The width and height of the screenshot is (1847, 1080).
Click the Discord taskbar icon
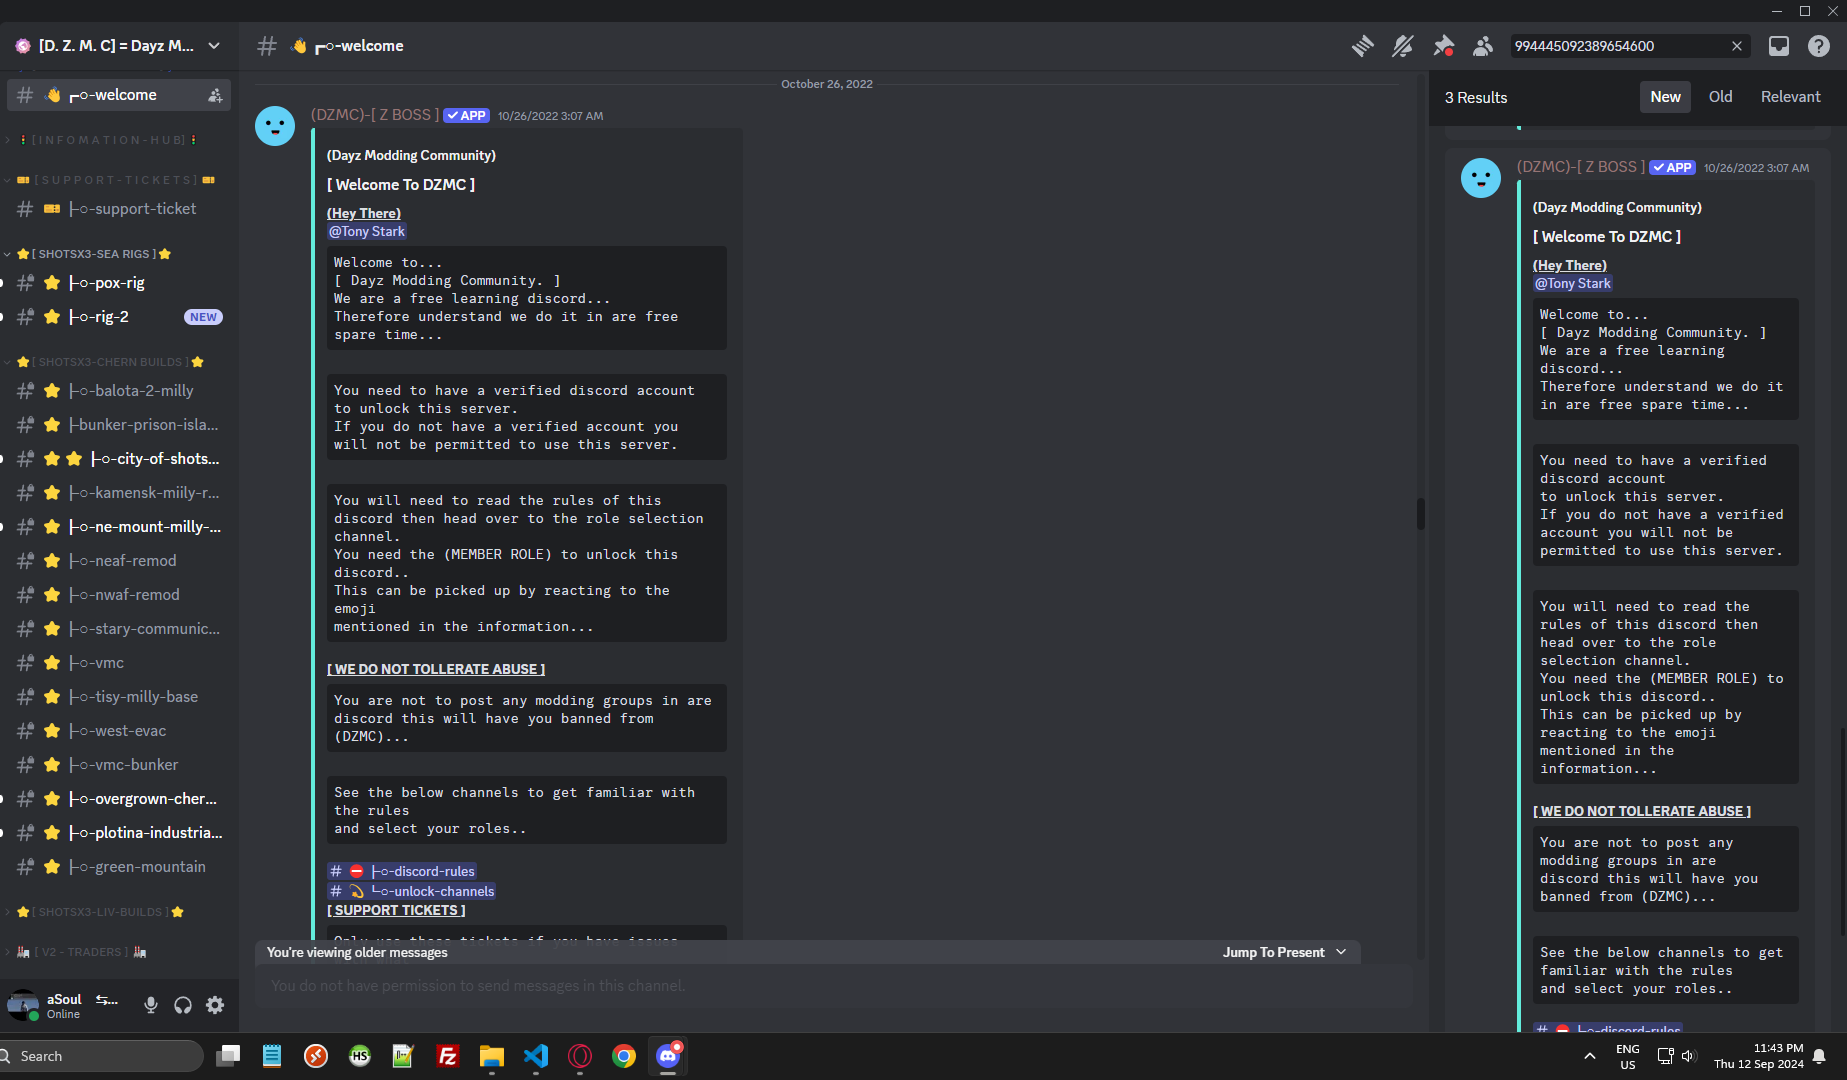point(668,1056)
